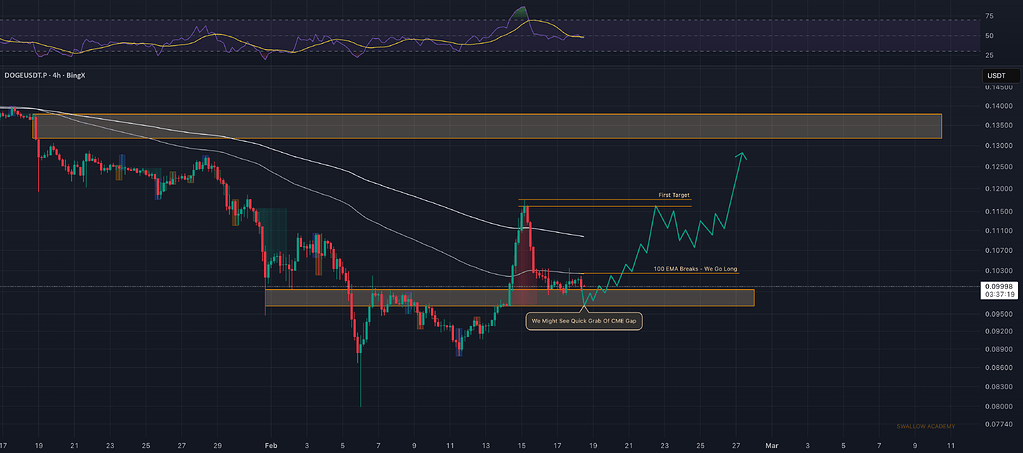Click the green projection arrow head
Viewport: 1023px width, 453px height.
coord(742,154)
